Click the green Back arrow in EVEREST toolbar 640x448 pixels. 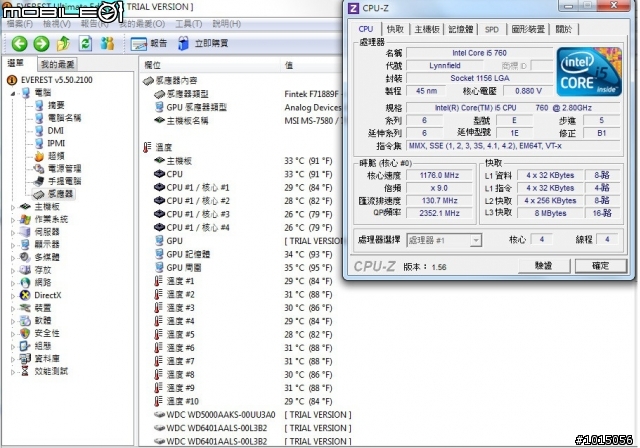click(19, 43)
